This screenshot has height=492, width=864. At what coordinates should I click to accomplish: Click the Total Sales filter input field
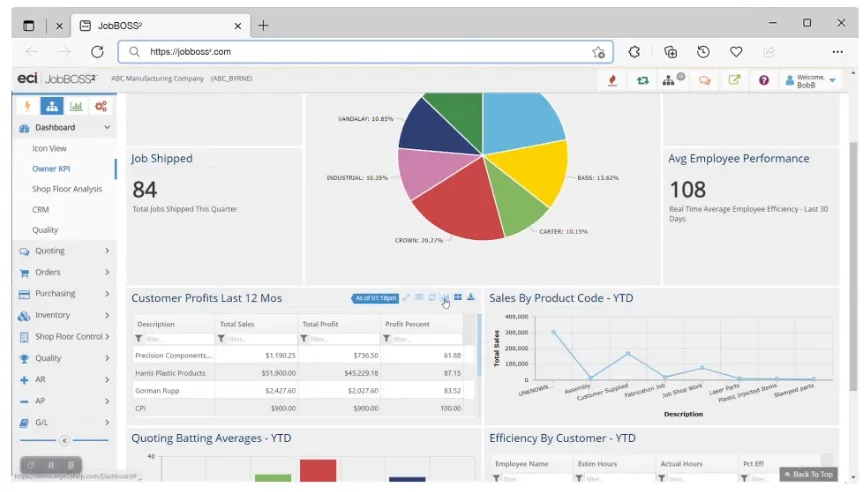tap(261, 339)
